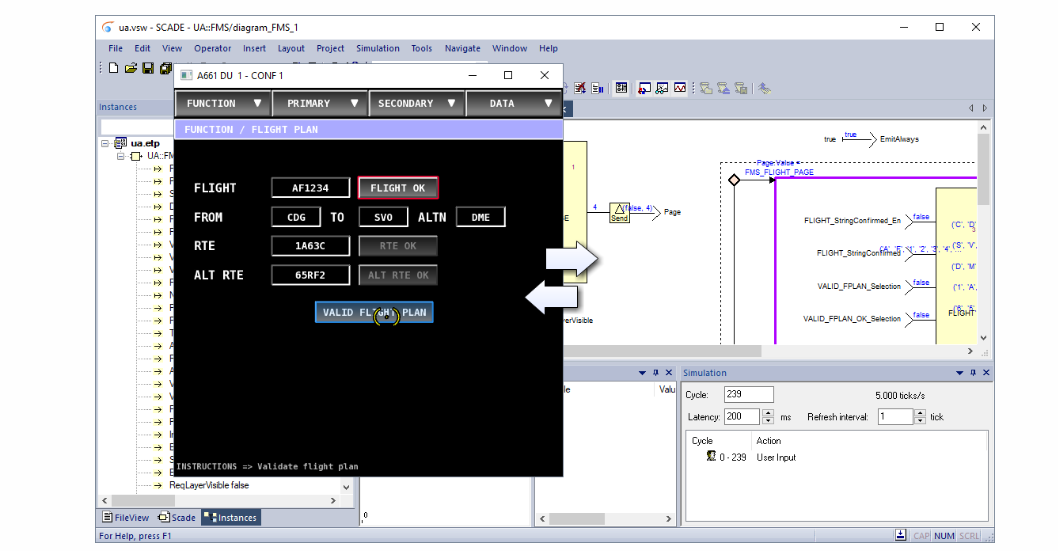Click the Send triangle block in diagram

click(619, 212)
